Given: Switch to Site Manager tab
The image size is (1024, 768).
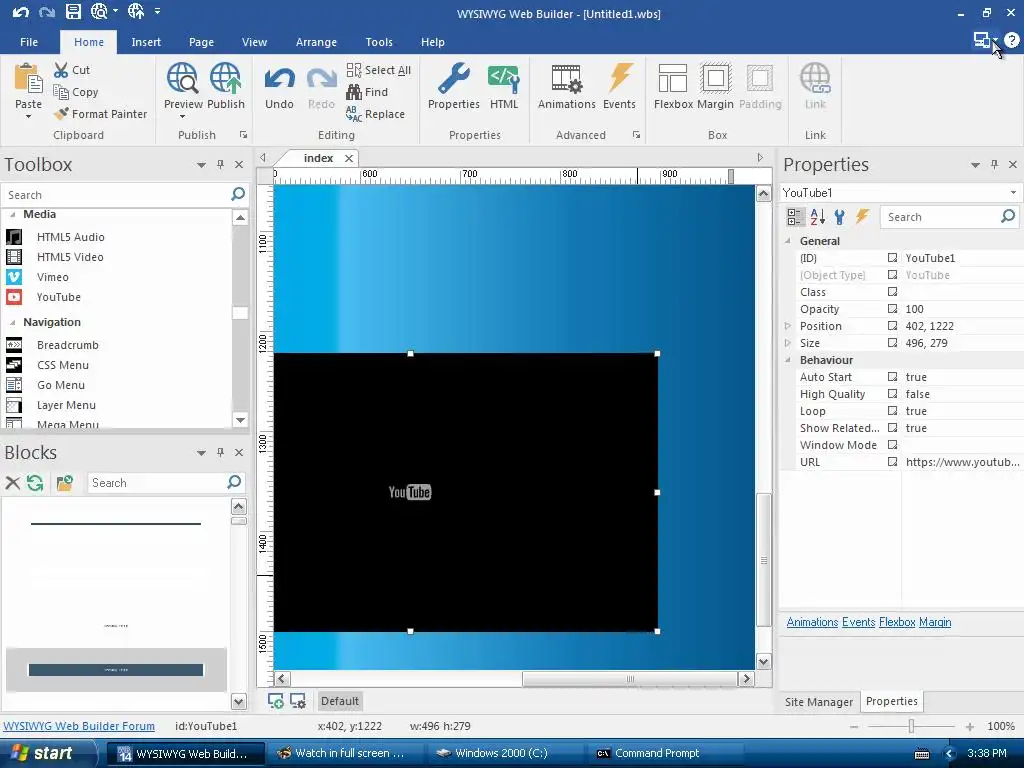Looking at the screenshot, I should 818,701.
